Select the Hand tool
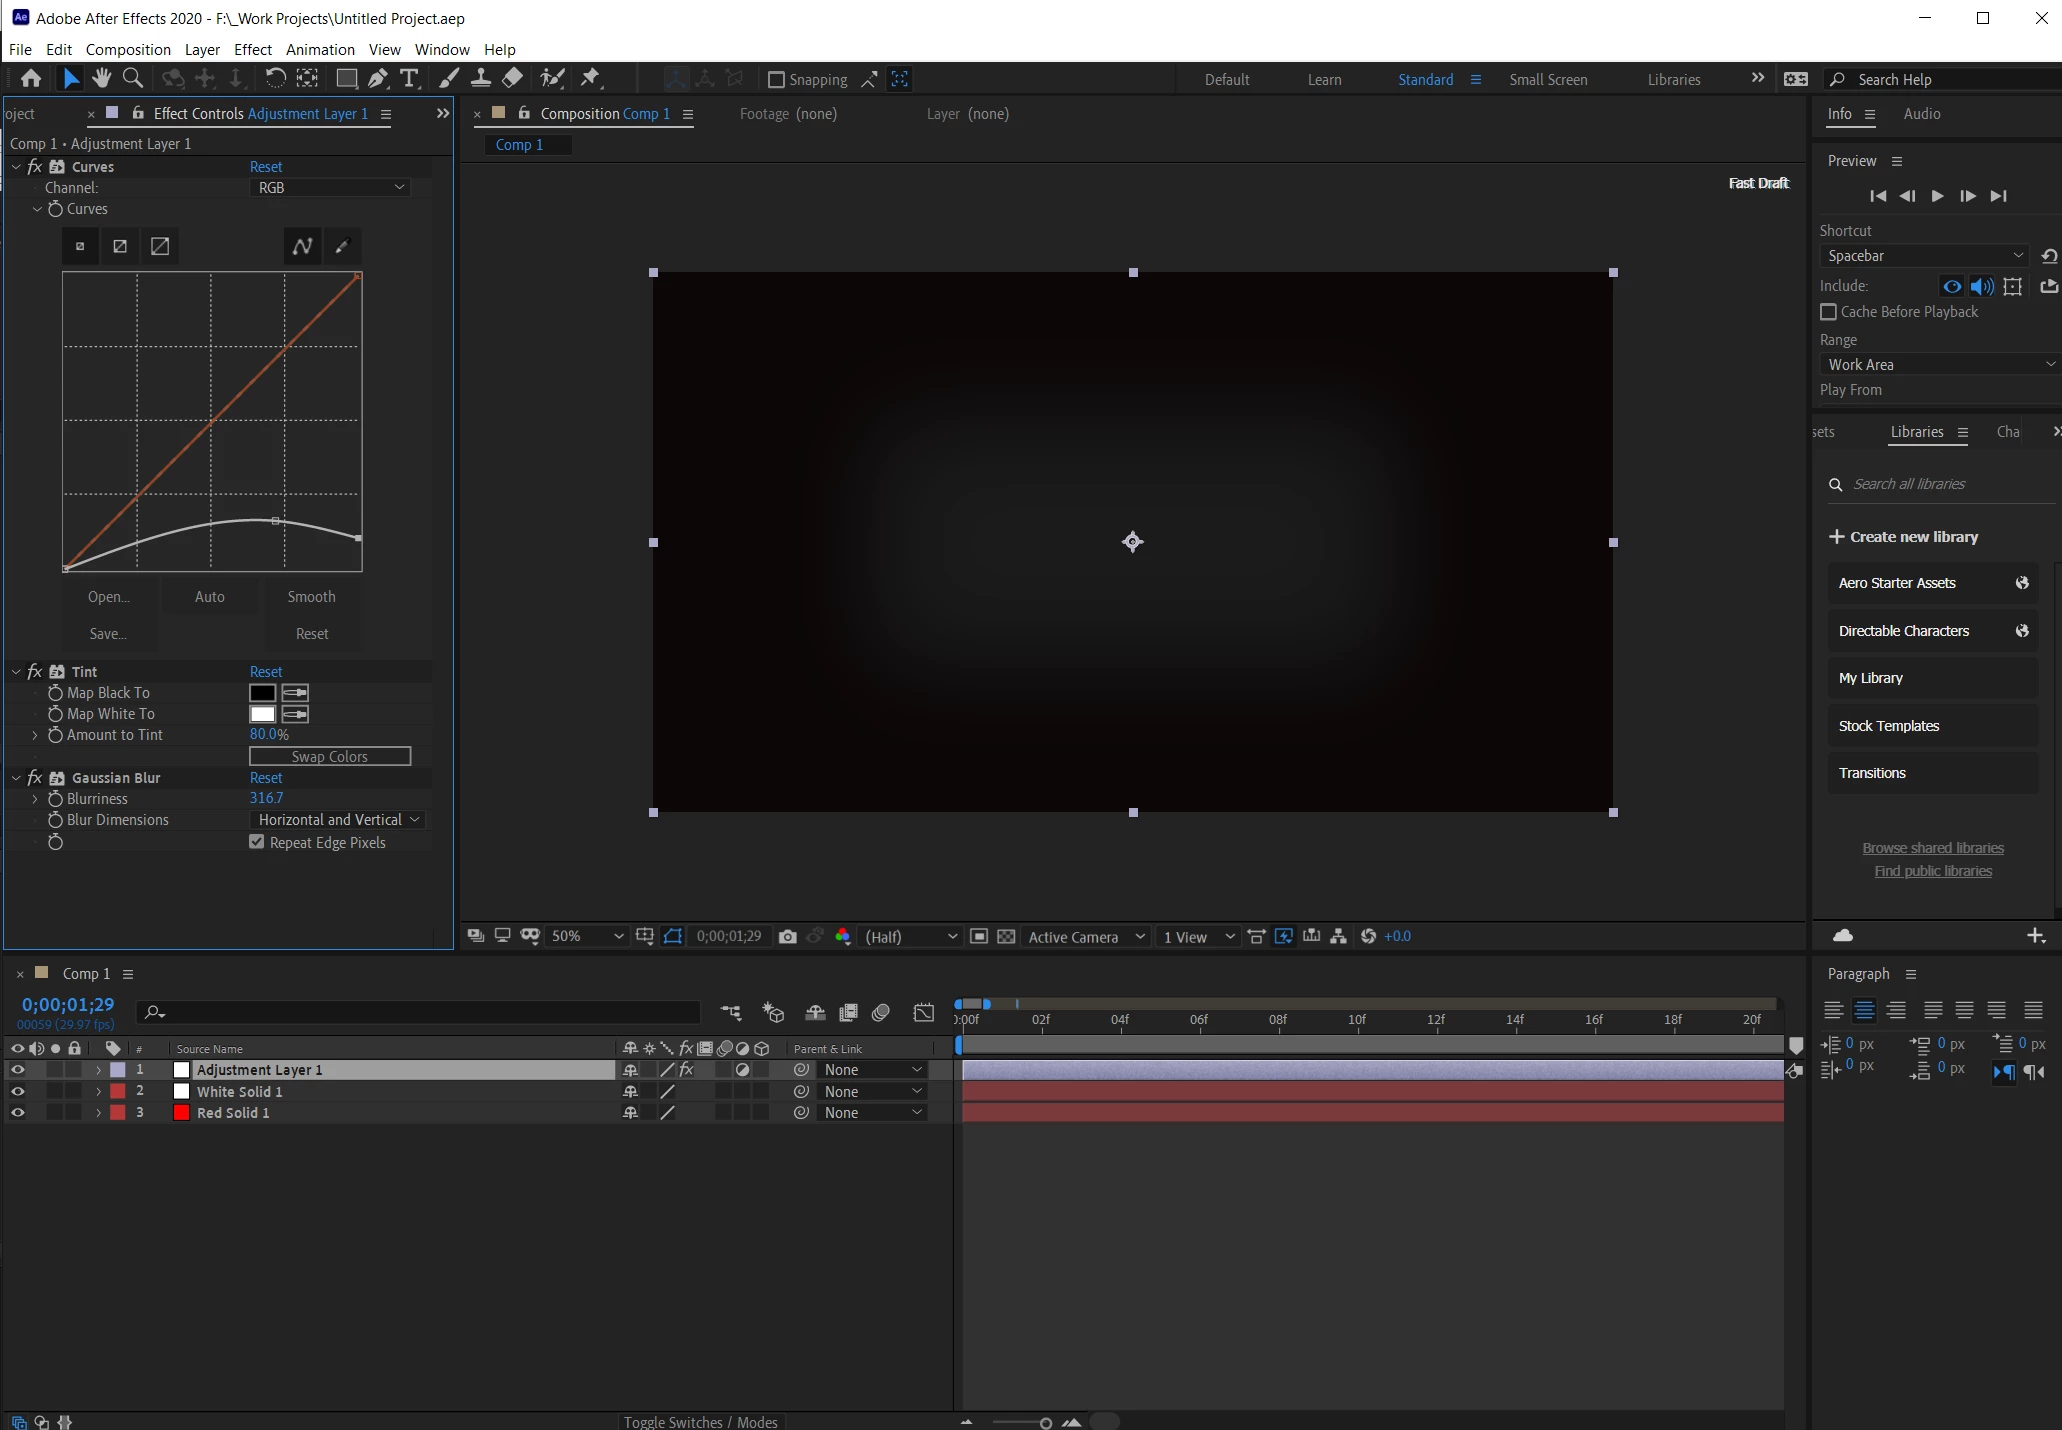The width and height of the screenshot is (2062, 1430). coord(101,78)
